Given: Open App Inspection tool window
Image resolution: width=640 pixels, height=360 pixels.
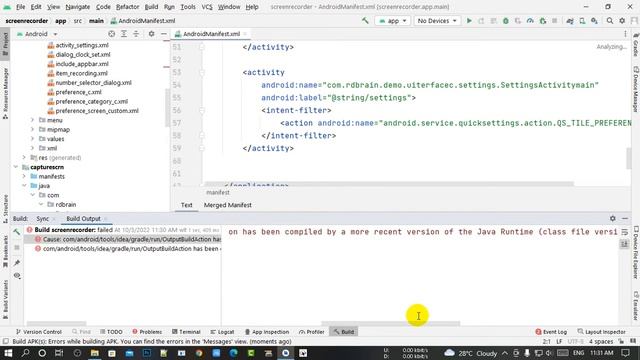Looking at the screenshot, I should (x=267, y=331).
